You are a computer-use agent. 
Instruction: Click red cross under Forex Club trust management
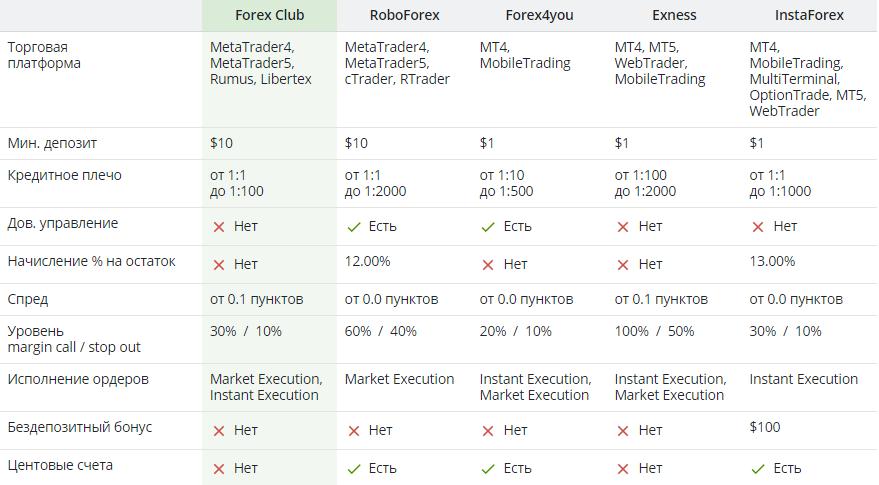coord(218,227)
